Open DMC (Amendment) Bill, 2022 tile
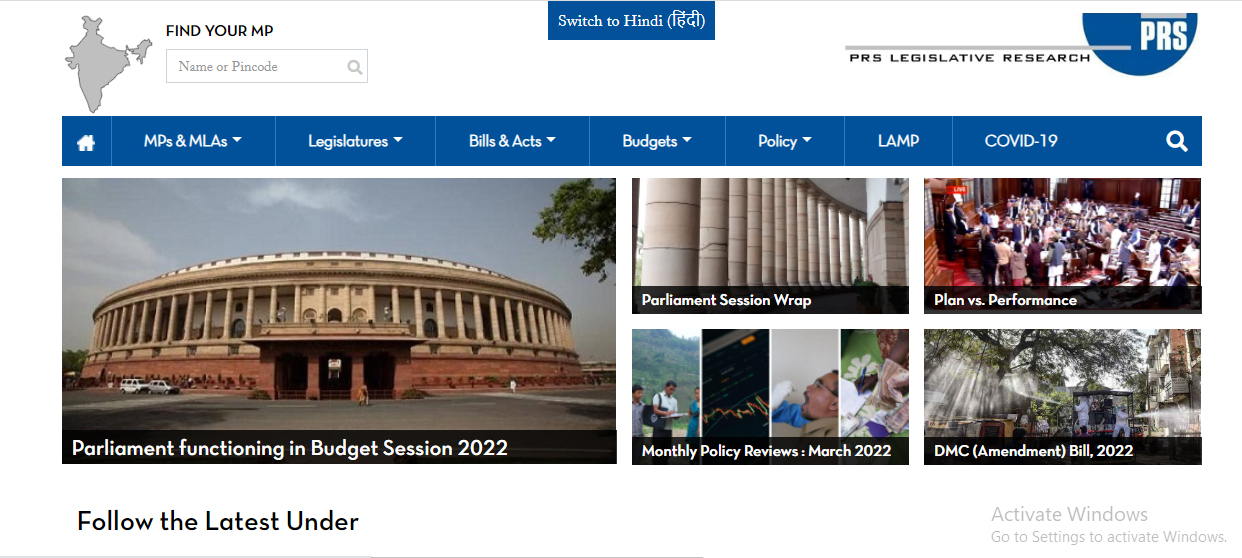 (x=1062, y=397)
